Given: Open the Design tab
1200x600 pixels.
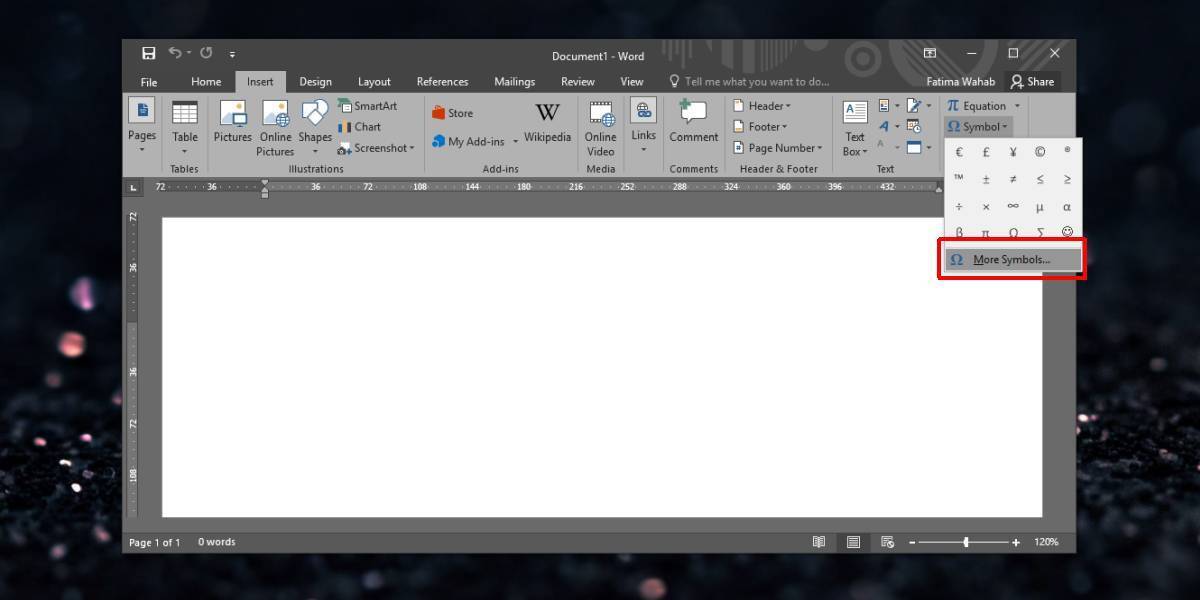Looking at the screenshot, I should (x=315, y=82).
